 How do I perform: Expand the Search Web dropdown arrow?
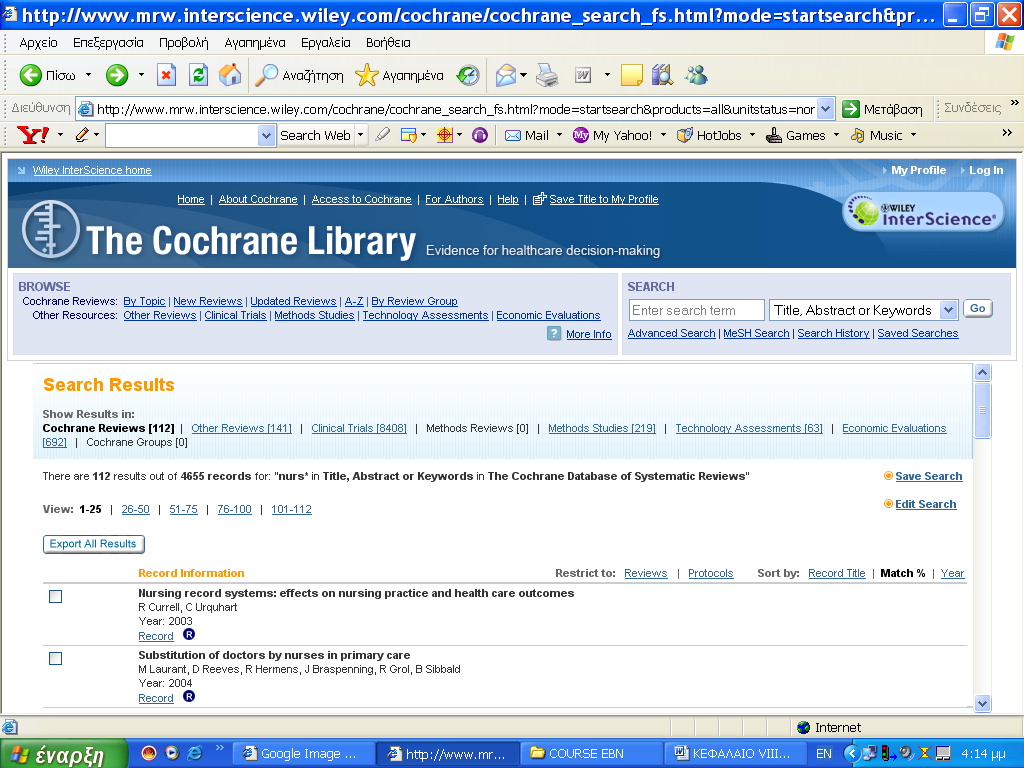[x=360, y=135]
